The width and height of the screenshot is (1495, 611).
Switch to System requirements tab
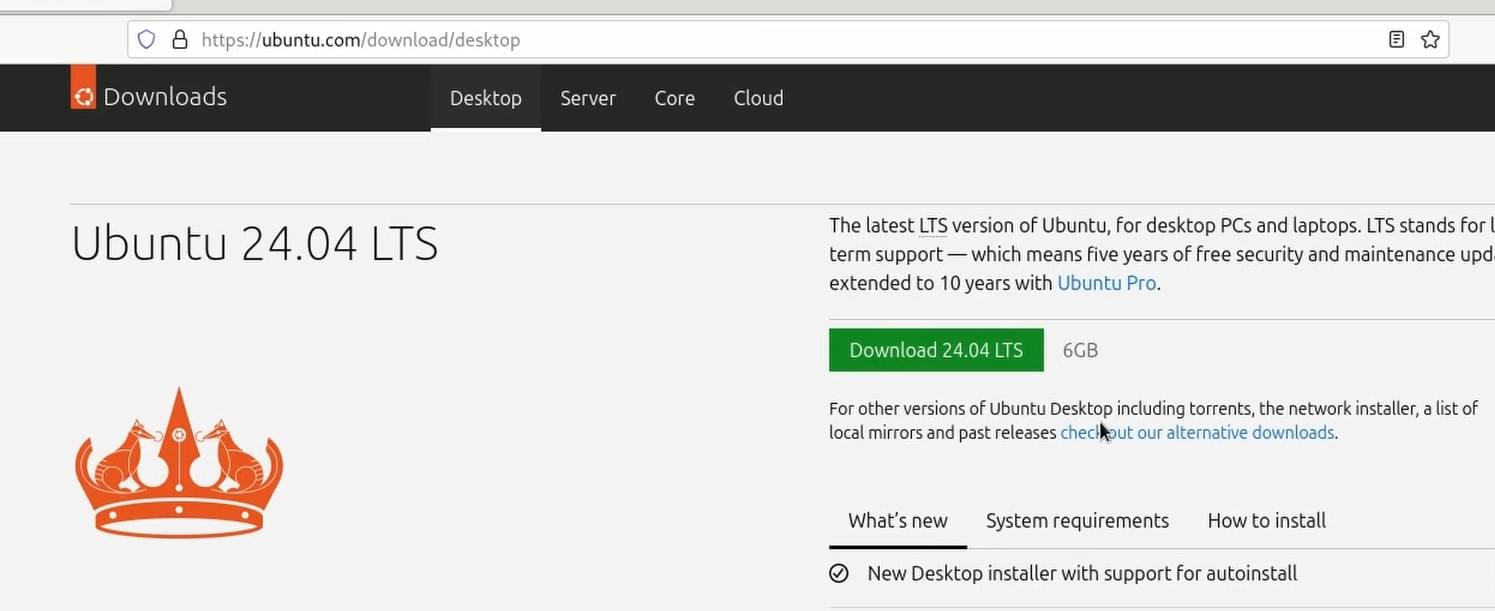[x=1077, y=521]
